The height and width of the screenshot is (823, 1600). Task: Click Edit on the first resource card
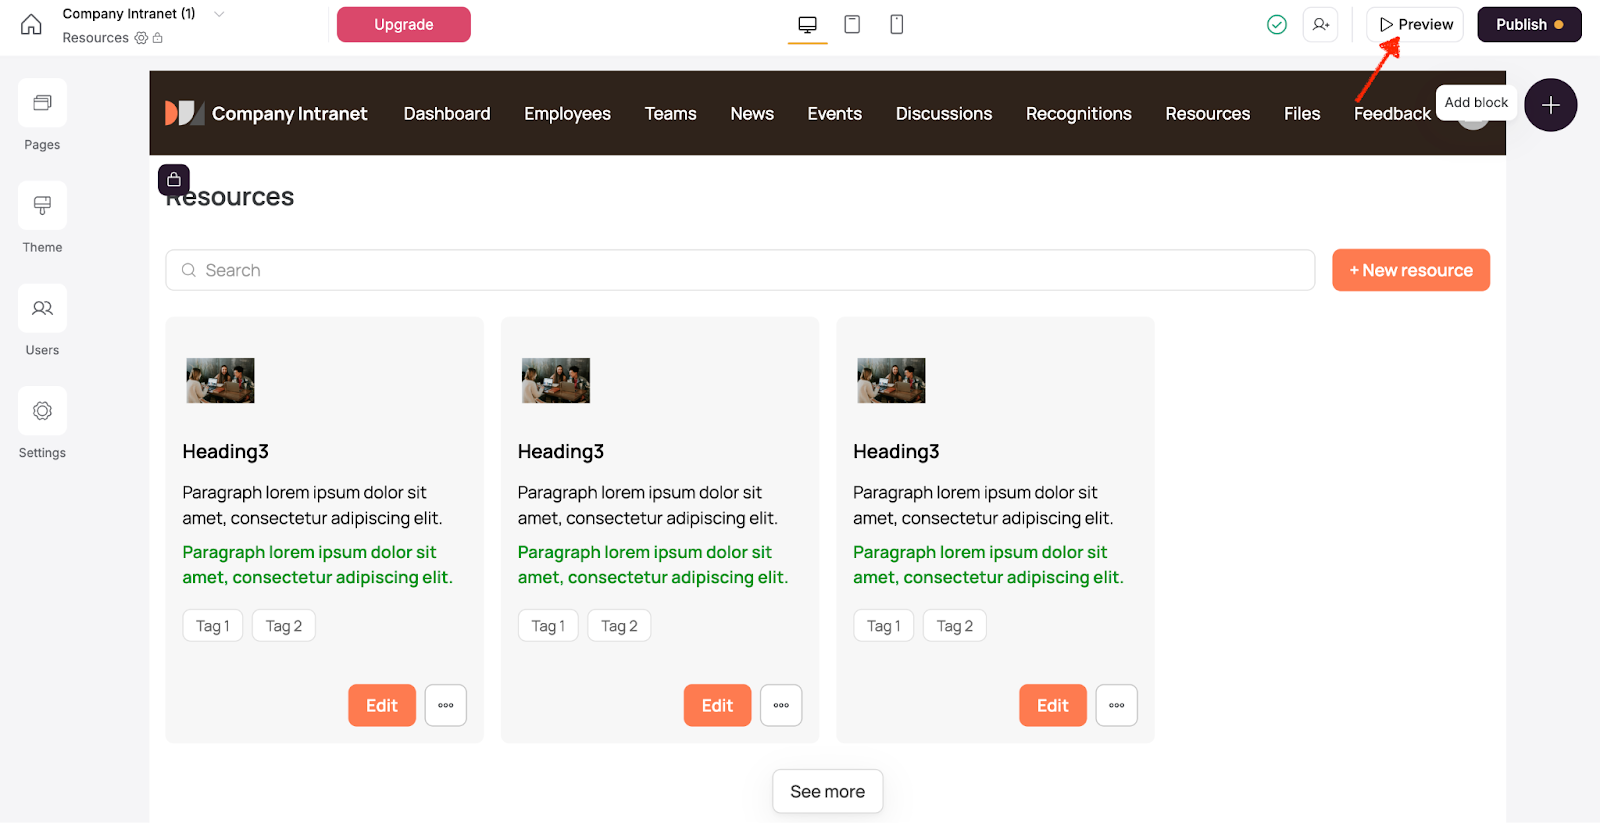click(x=382, y=705)
